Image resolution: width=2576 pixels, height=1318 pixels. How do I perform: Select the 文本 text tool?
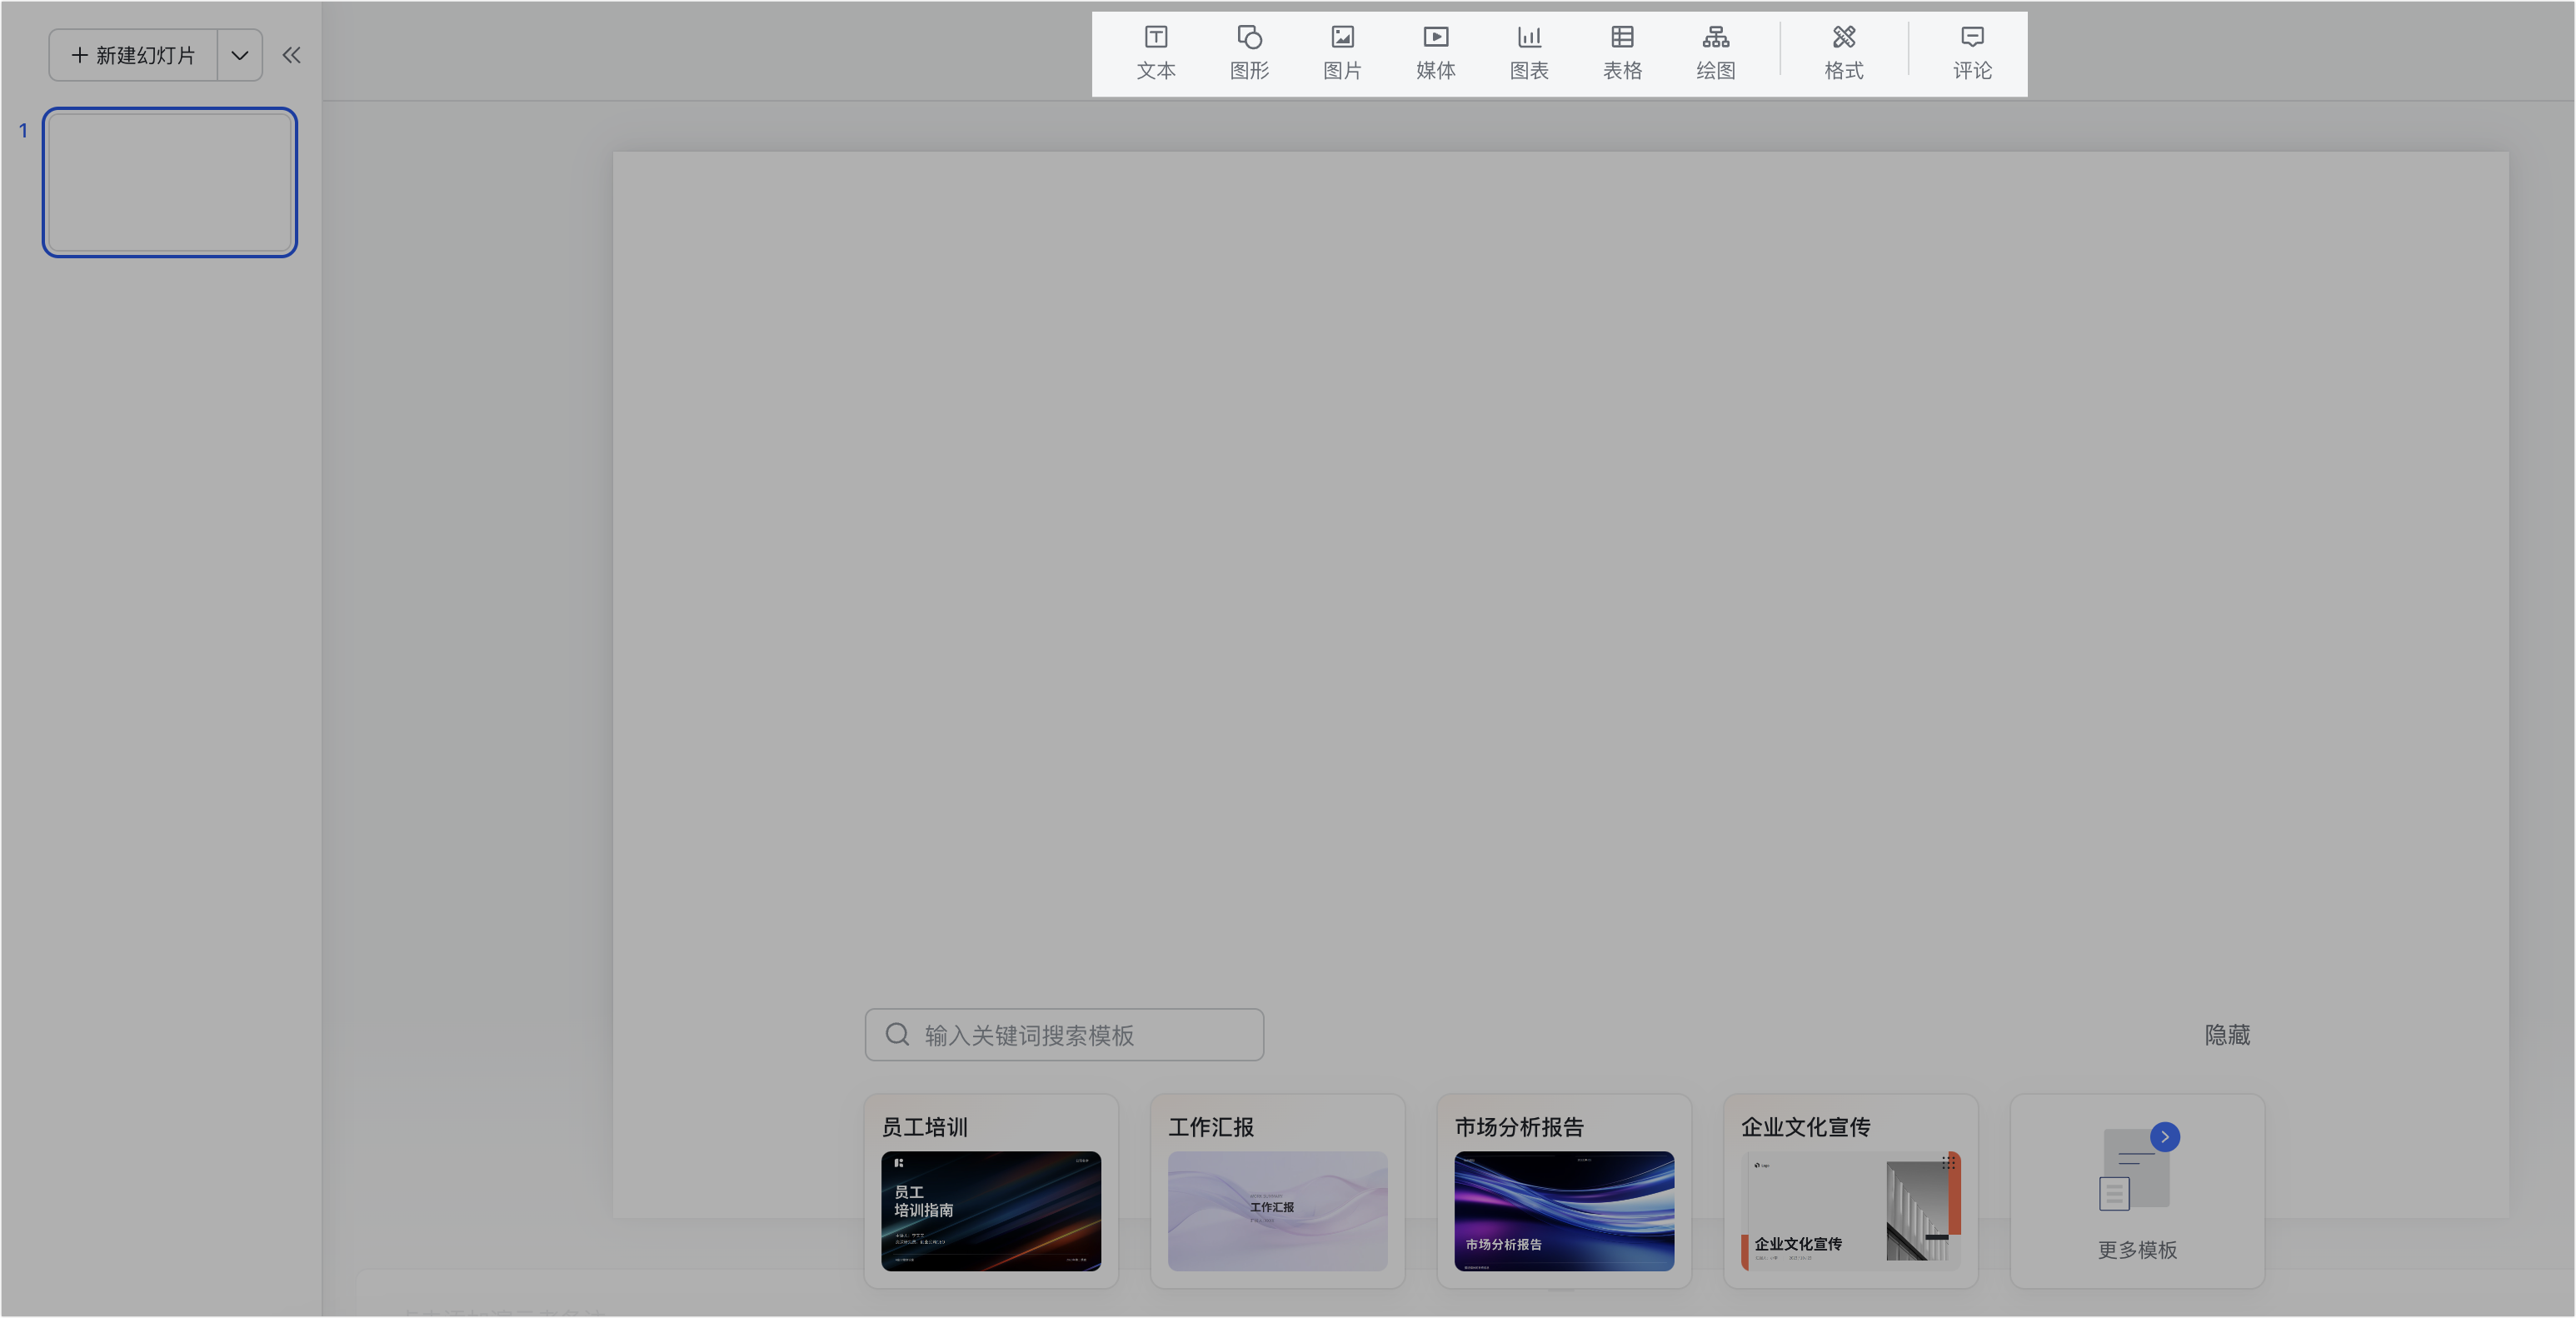(1155, 53)
